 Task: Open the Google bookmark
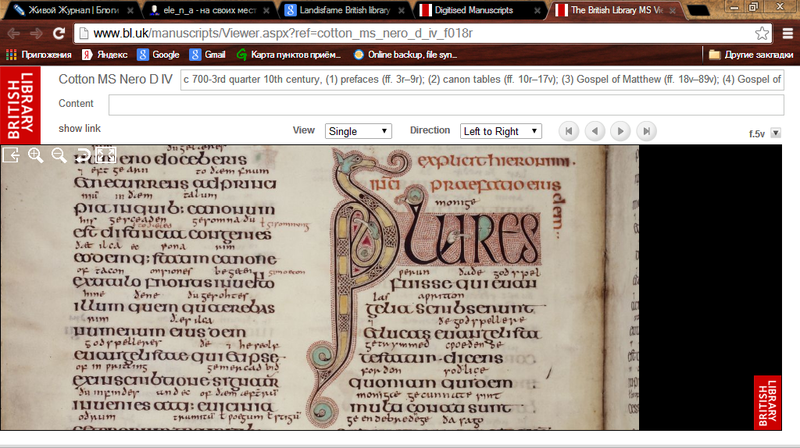pos(158,55)
